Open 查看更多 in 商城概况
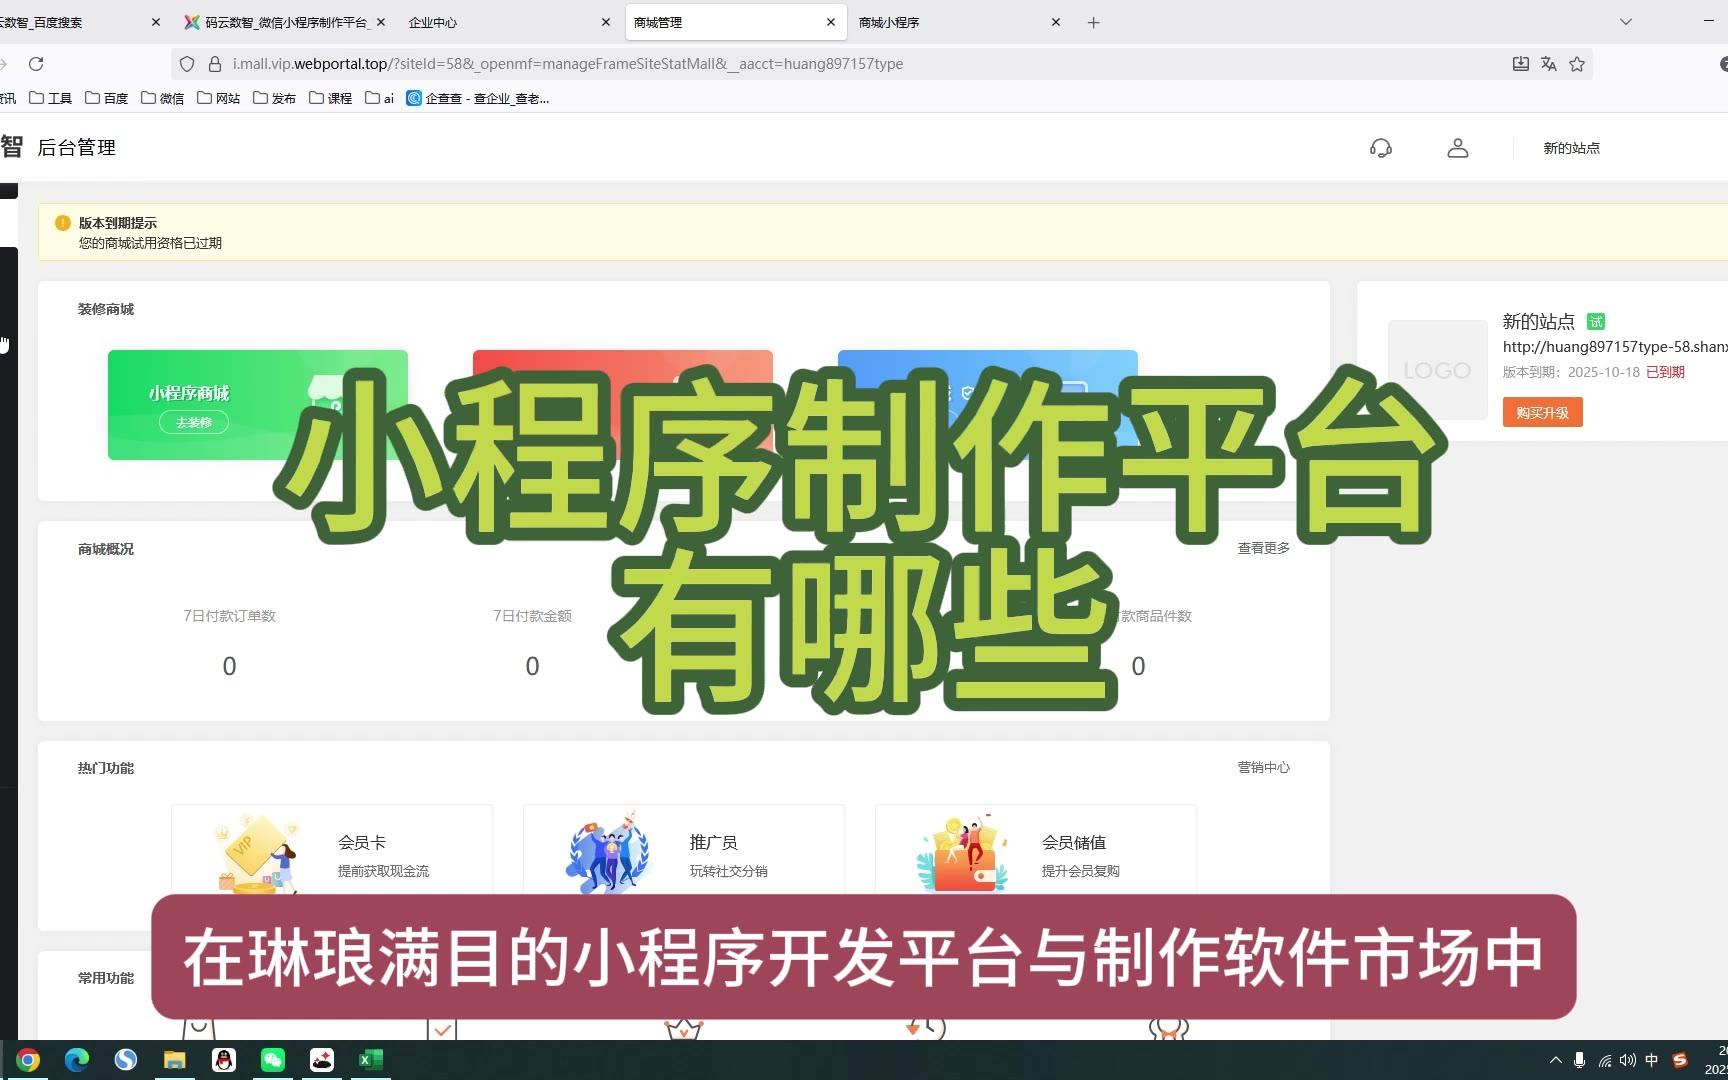The image size is (1728, 1080). pyautogui.click(x=1263, y=548)
